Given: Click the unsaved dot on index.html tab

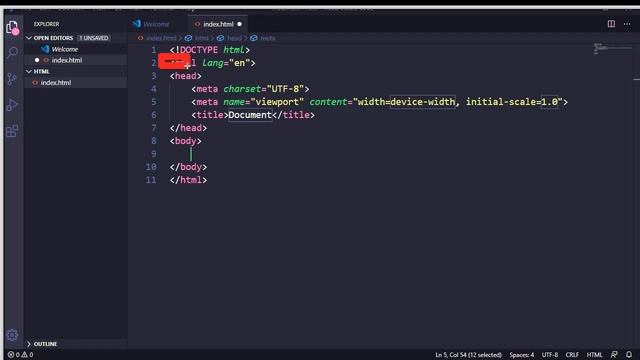Looking at the screenshot, I should 240,24.
